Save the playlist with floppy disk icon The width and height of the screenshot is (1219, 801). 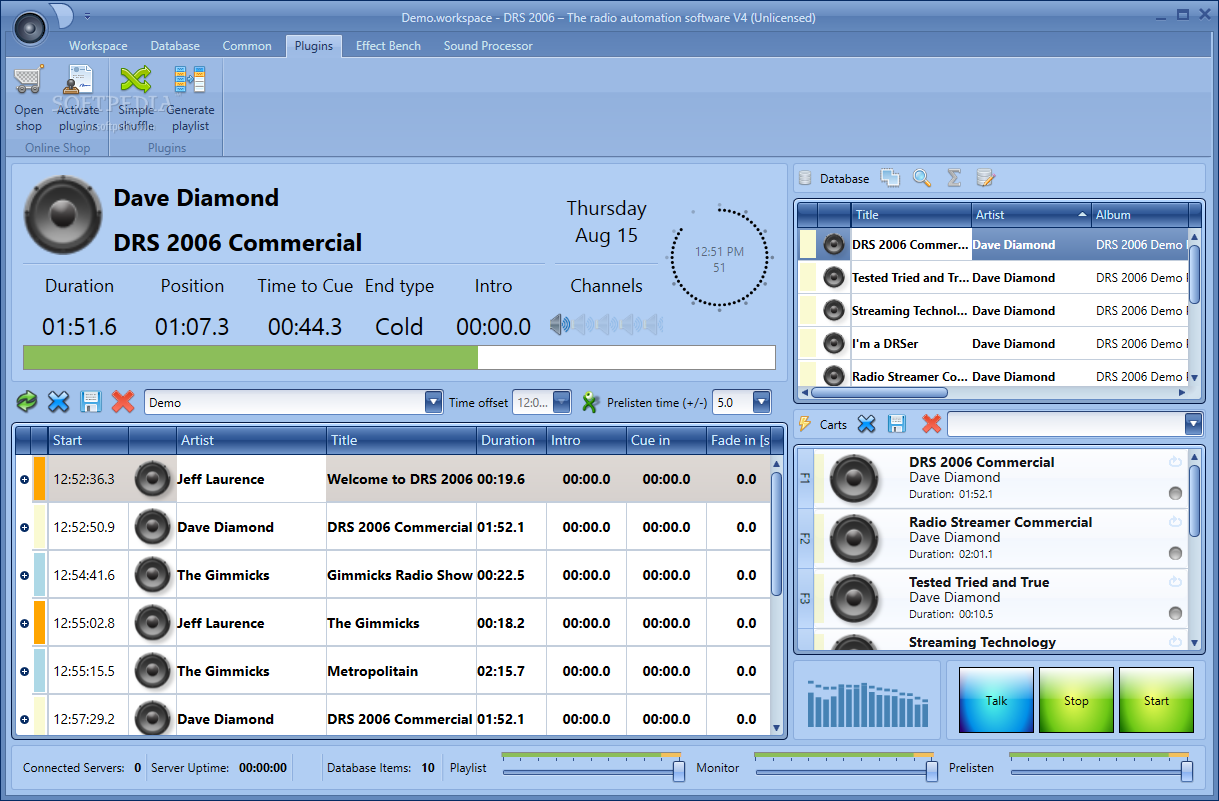(91, 402)
